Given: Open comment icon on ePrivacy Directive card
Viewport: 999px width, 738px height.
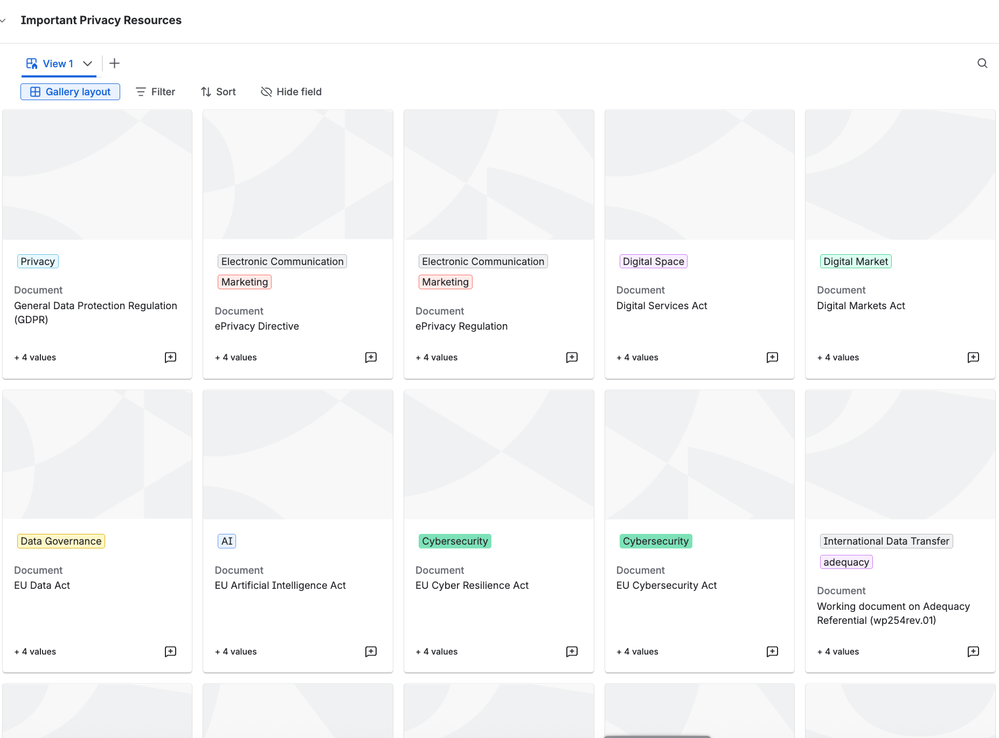Looking at the screenshot, I should (x=371, y=358).
